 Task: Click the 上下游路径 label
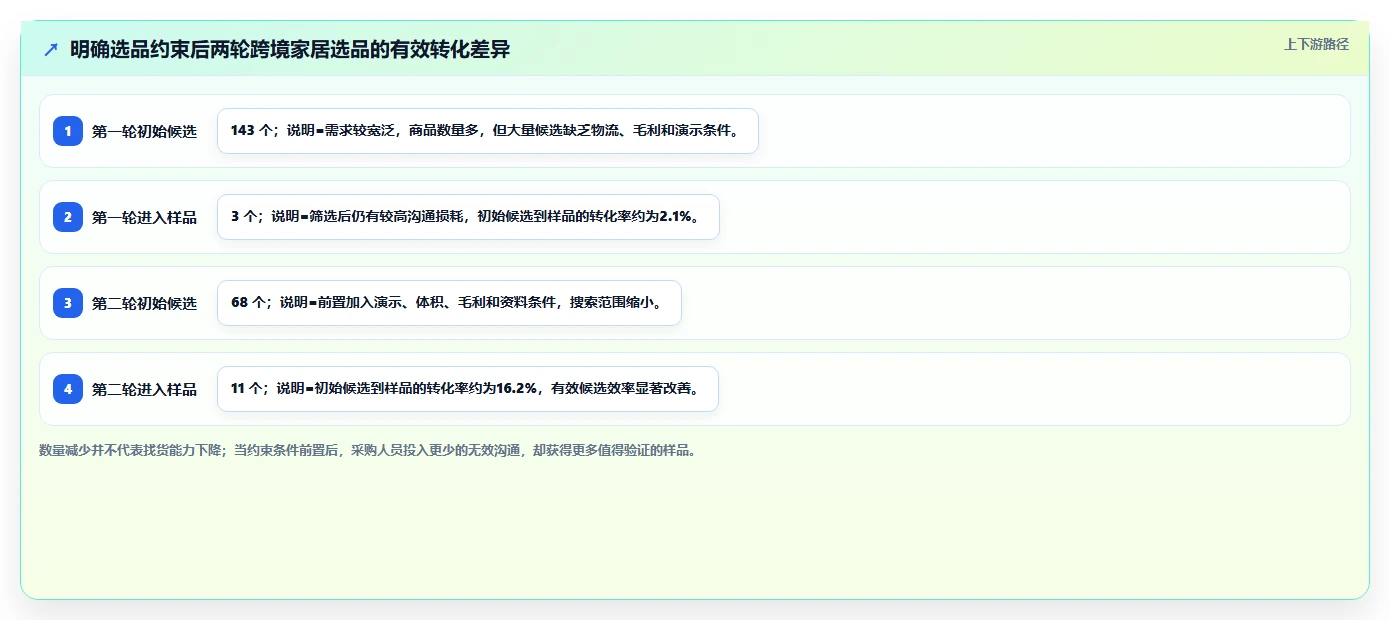[1316, 44]
